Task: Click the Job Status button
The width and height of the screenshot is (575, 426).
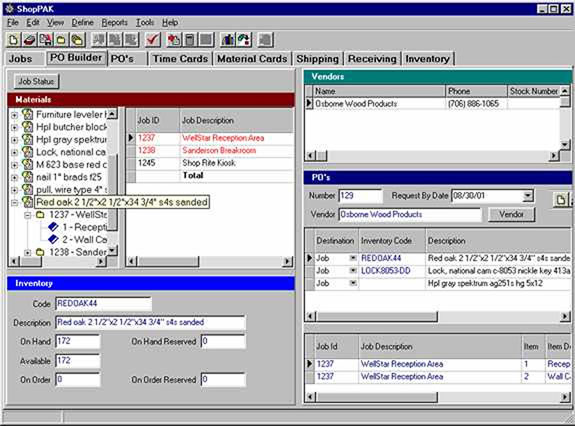Action: click(36, 81)
